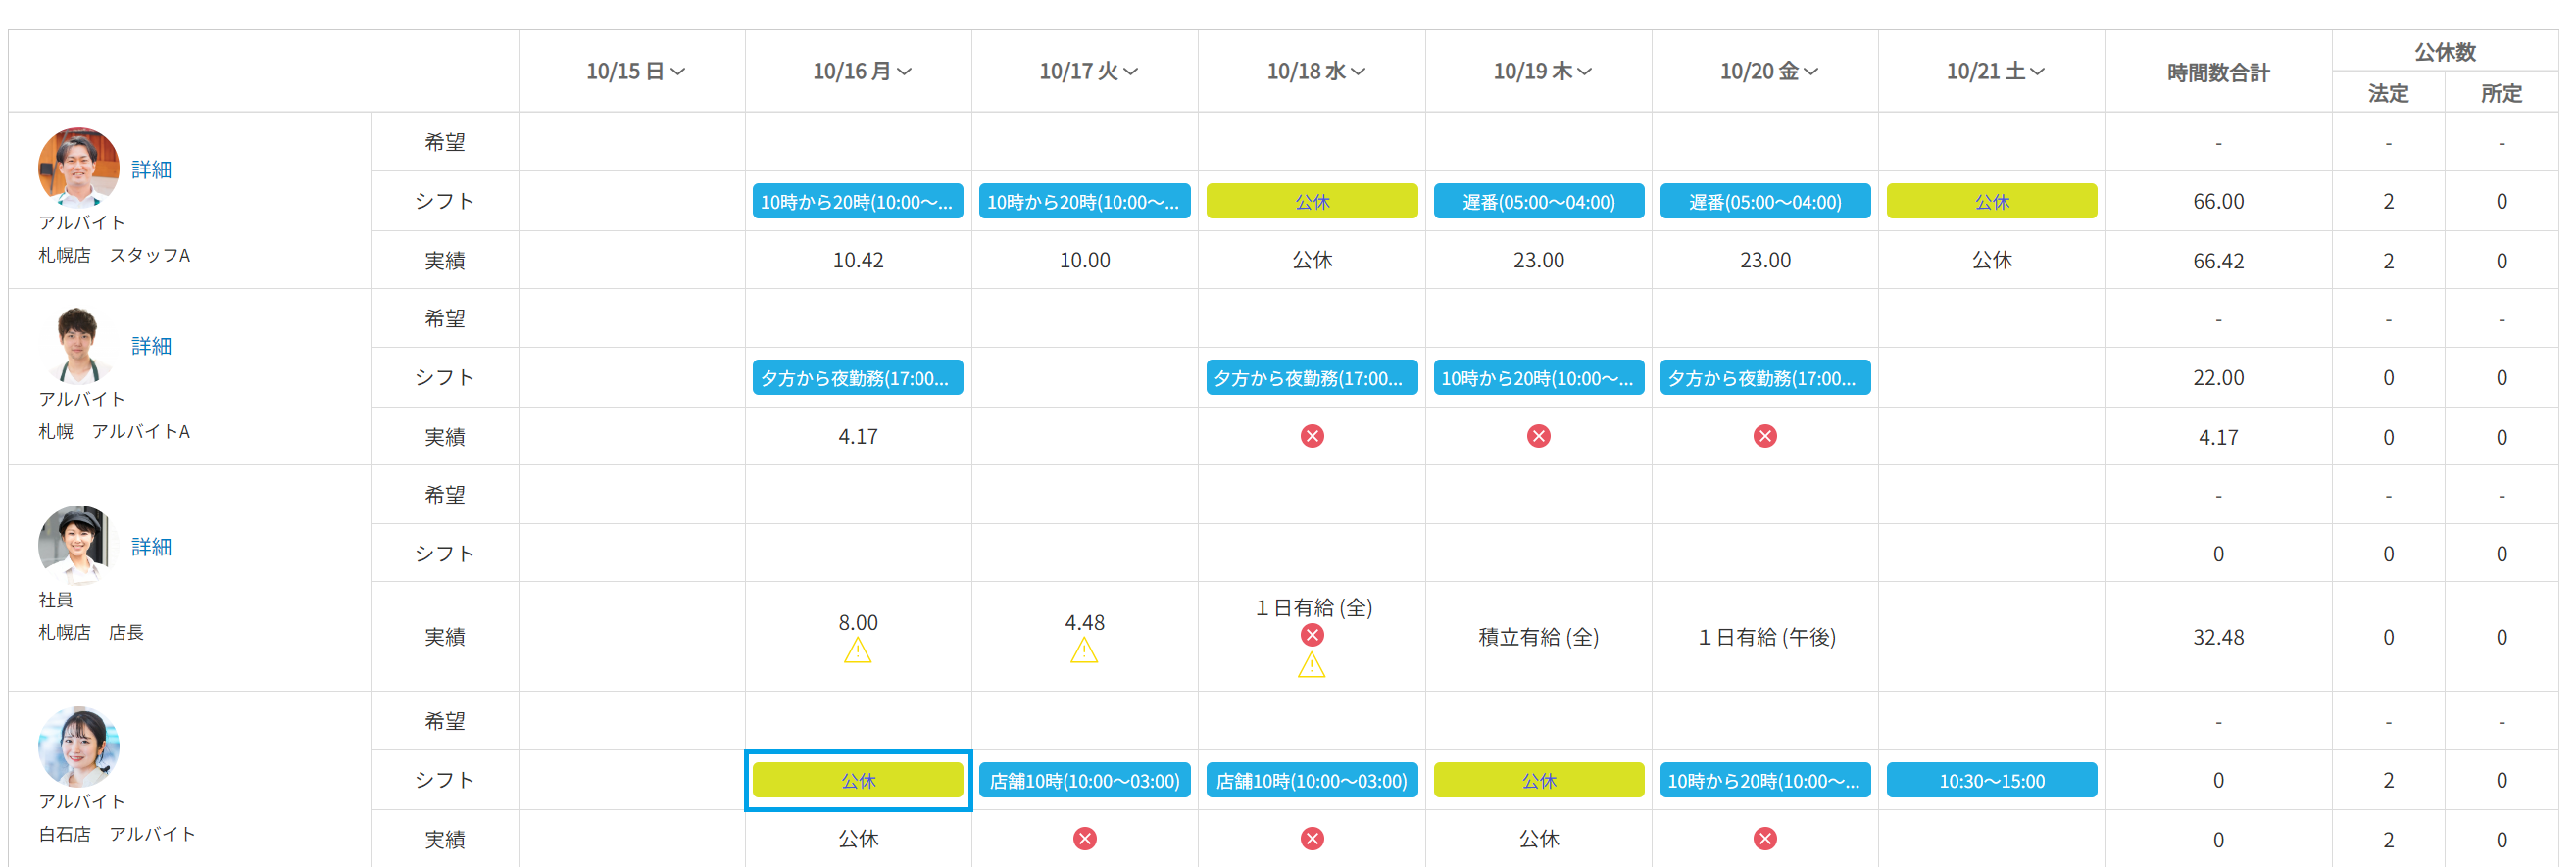Image resolution: width=2576 pixels, height=867 pixels.
Task: Open 詳細 link for 札幌店 店長
Action: pos(151,547)
